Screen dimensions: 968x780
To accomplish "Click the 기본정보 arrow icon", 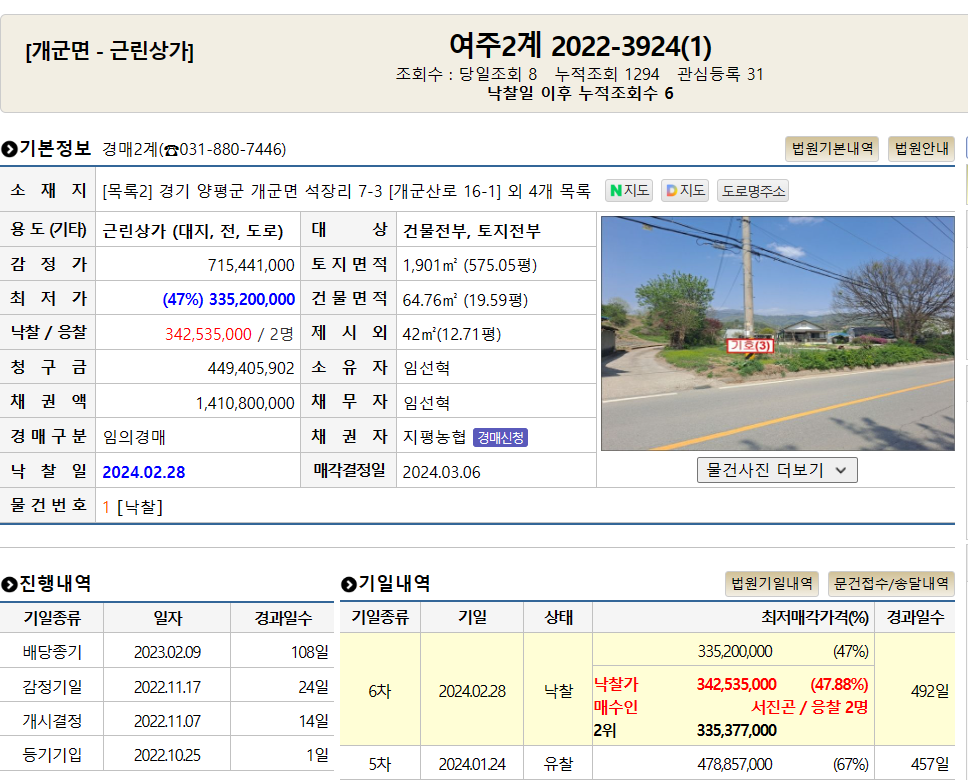I will [9, 149].
